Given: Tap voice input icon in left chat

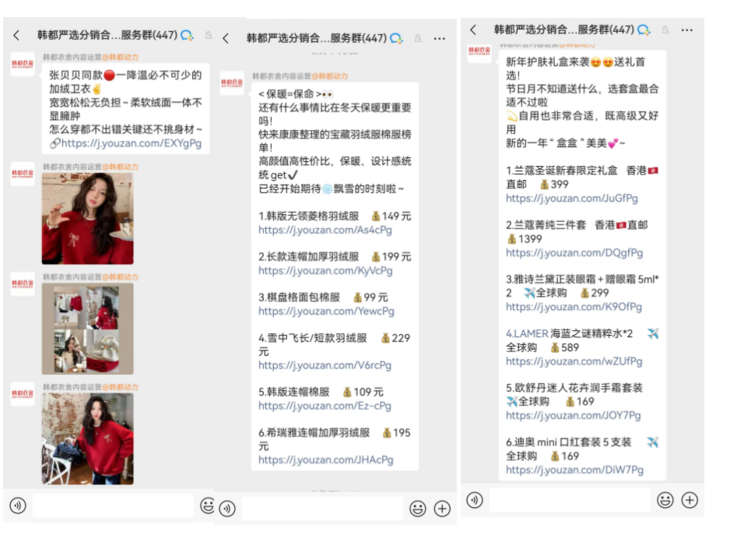Looking at the screenshot, I should (18, 505).
